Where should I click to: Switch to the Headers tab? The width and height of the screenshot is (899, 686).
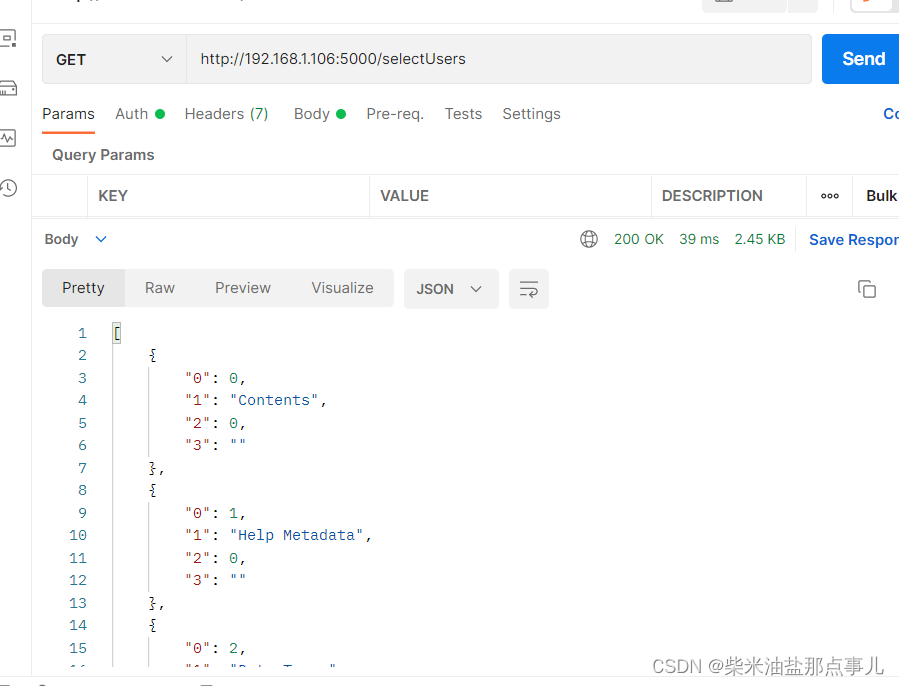(226, 114)
